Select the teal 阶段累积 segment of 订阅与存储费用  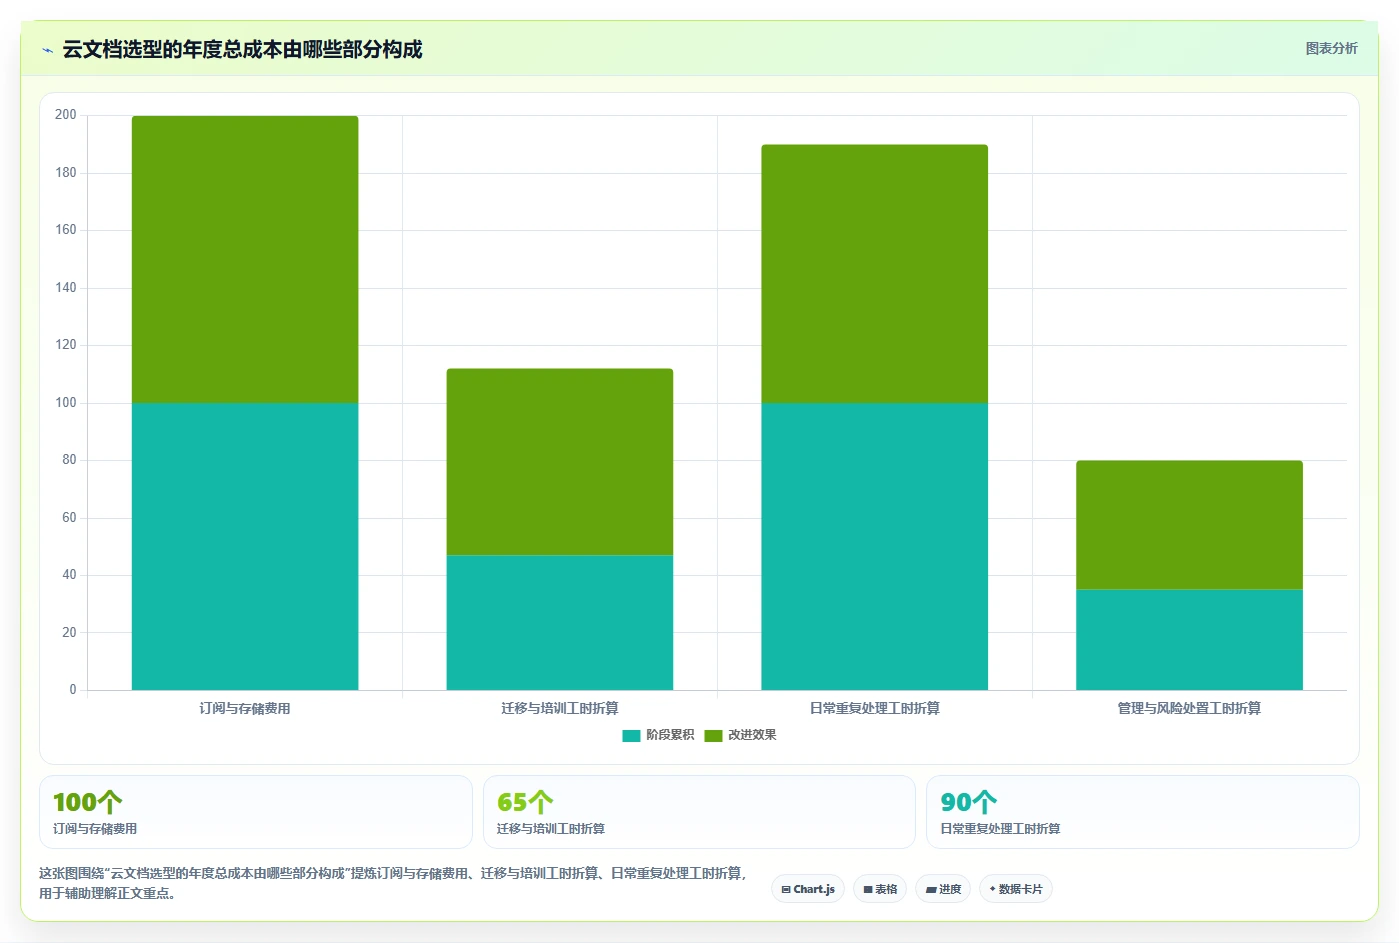tap(245, 546)
